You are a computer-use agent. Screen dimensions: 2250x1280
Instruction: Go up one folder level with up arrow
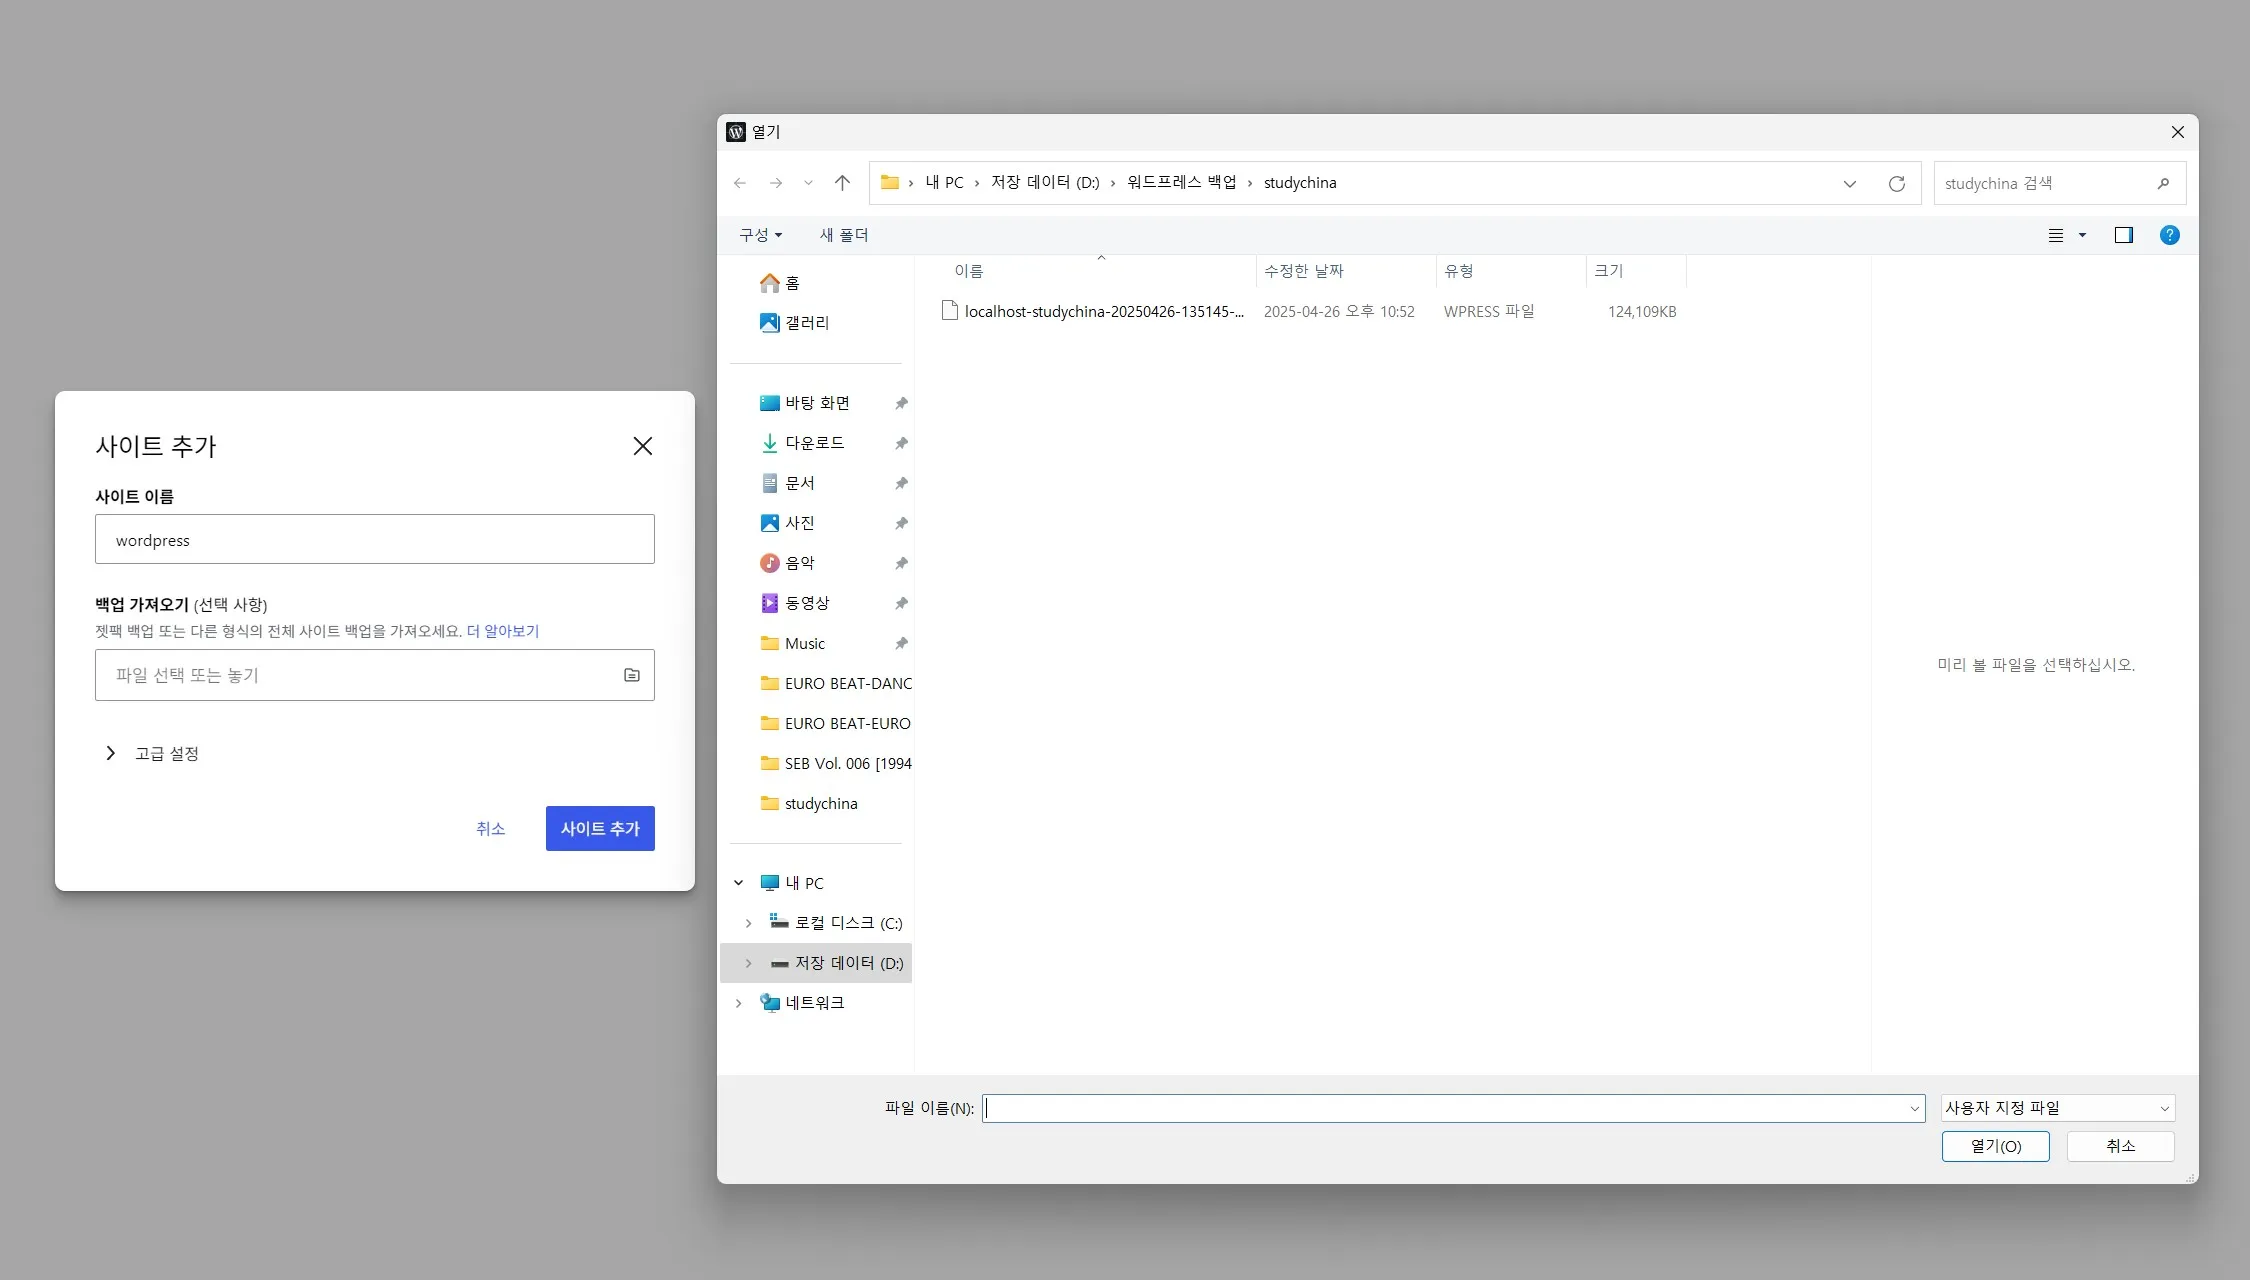[x=842, y=183]
